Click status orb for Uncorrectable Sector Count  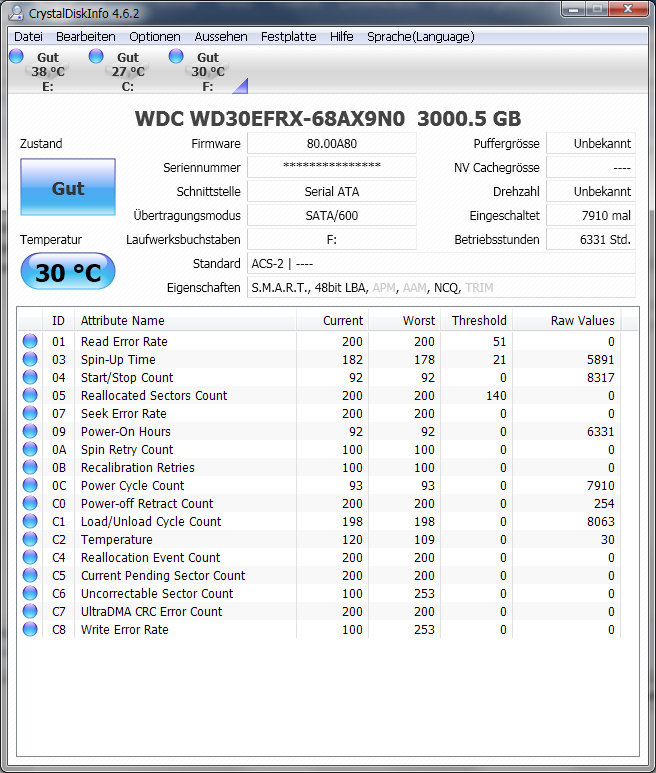pyautogui.click(x=30, y=593)
